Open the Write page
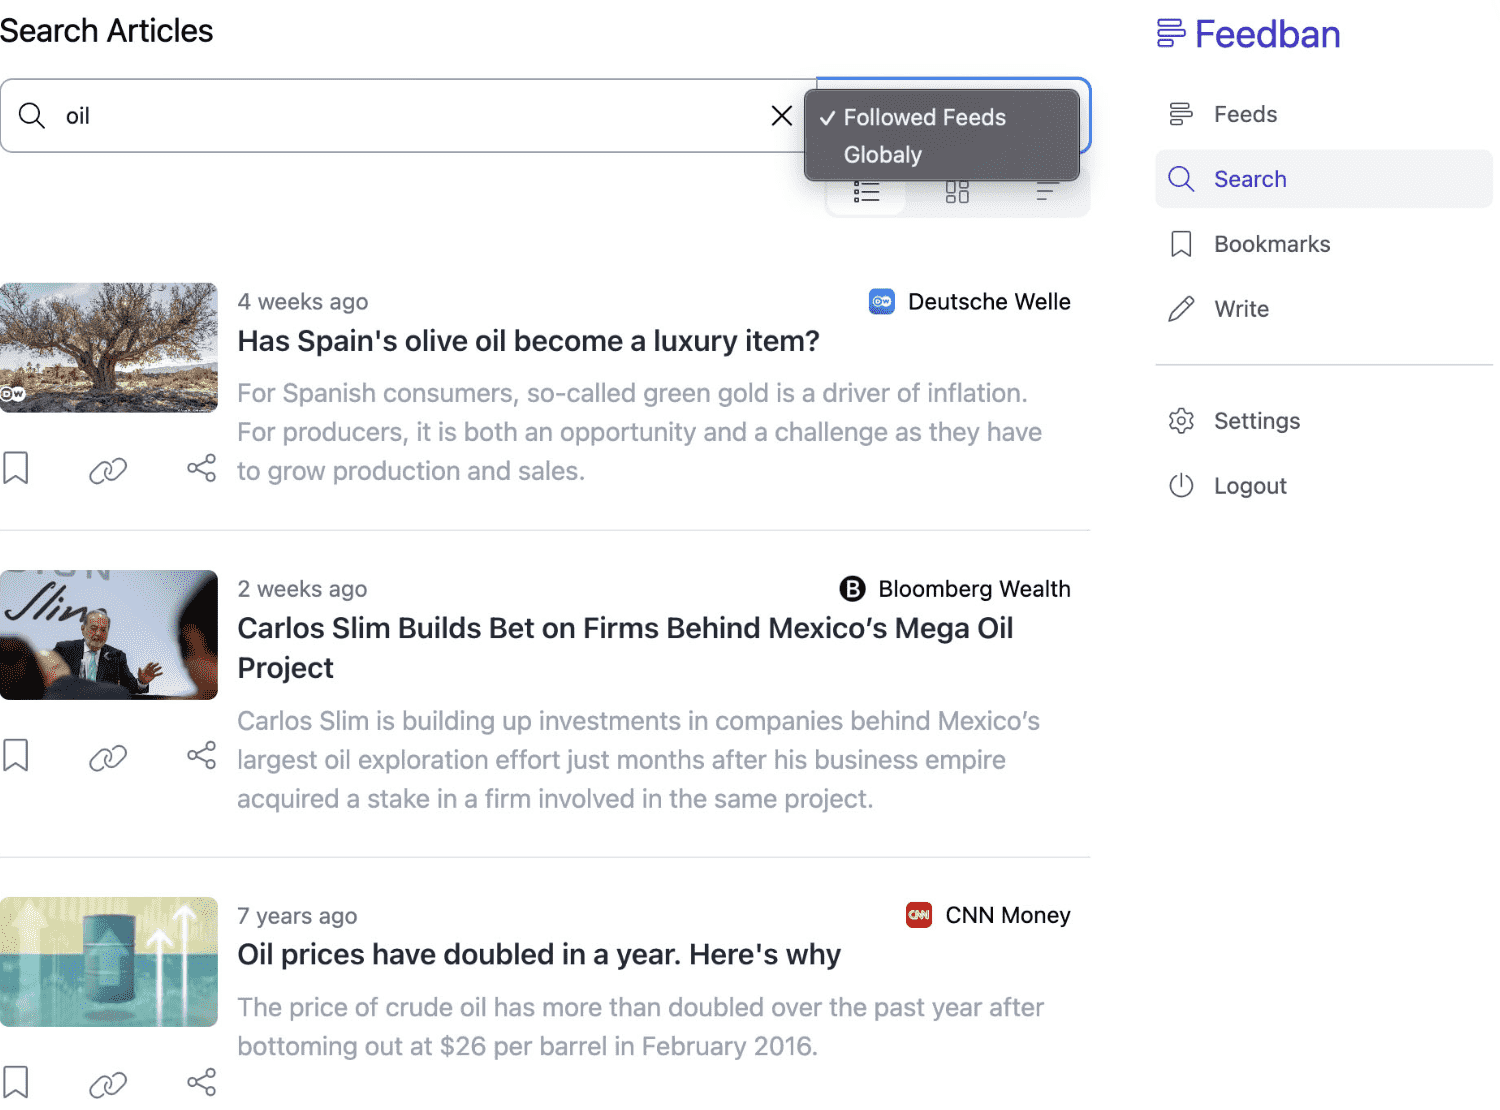The height and width of the screenshot is (1110, 1500). click(1241, 309)
